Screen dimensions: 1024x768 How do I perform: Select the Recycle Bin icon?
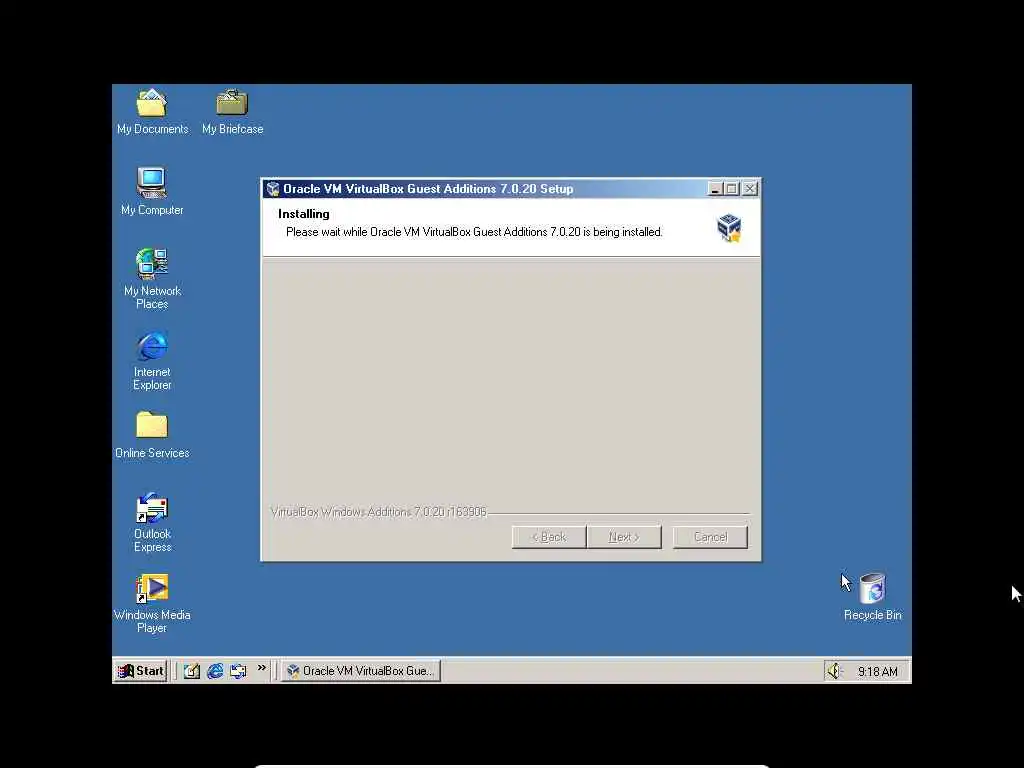(x=872, y=597)
